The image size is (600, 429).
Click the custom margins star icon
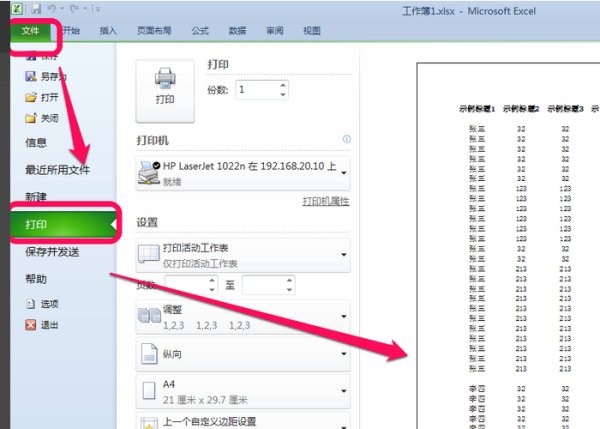pos(149,423)
